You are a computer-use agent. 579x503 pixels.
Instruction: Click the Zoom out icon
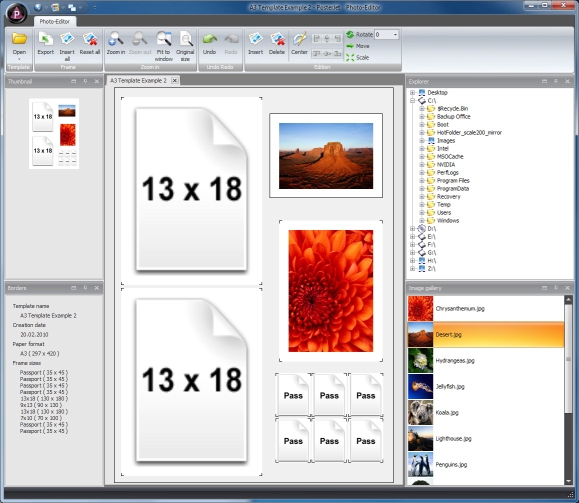point(140,44)
